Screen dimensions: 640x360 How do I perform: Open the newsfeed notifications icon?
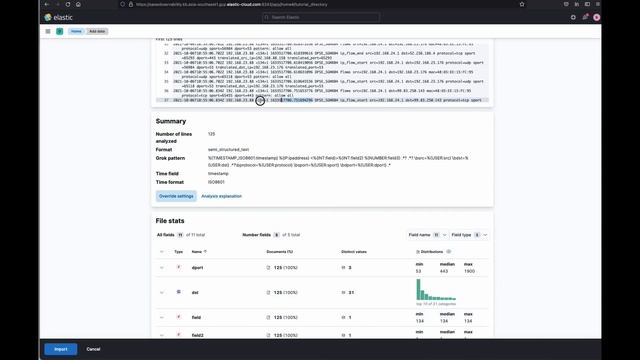(x=585, y=17)
